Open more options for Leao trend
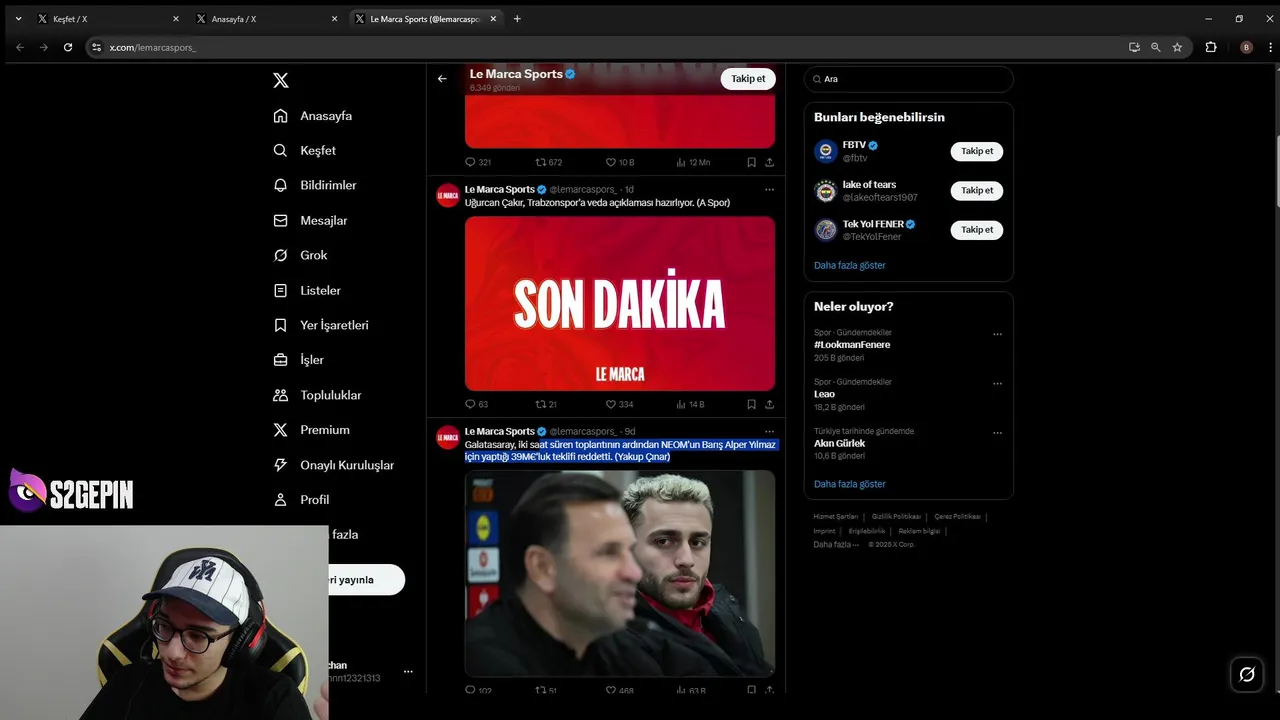 tap(997, 383)
